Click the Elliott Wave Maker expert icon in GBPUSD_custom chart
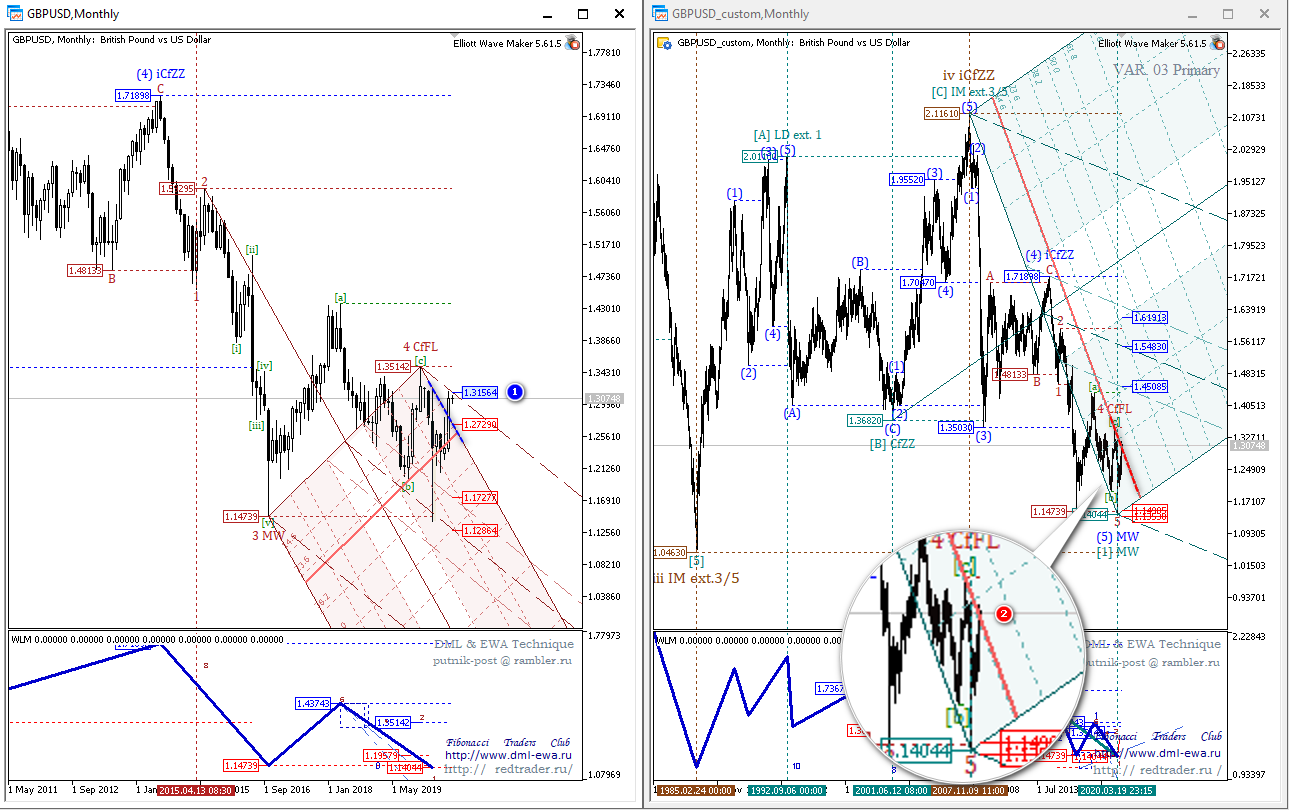This screenshot has height=810, width=1290. (1217, 43)
